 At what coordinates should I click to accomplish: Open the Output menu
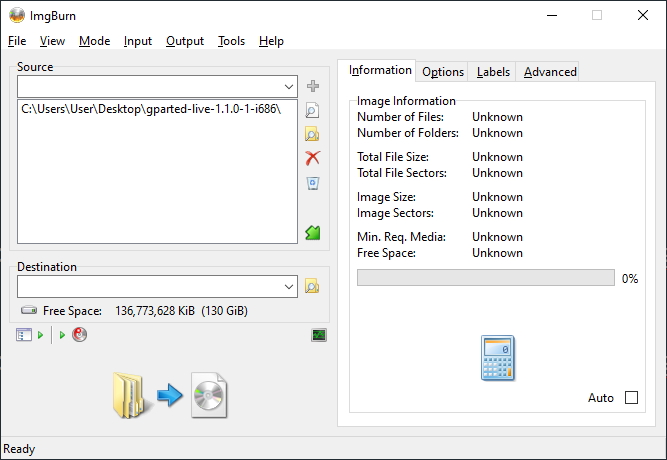pos(185,41)
